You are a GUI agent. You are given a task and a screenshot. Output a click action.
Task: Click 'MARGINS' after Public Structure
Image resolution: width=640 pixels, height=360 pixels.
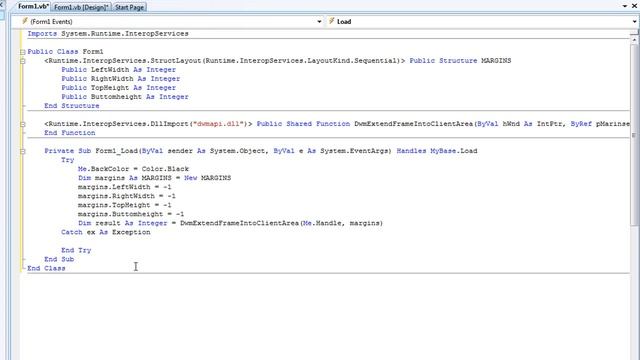pyautogui.click(x=496, y=61)
